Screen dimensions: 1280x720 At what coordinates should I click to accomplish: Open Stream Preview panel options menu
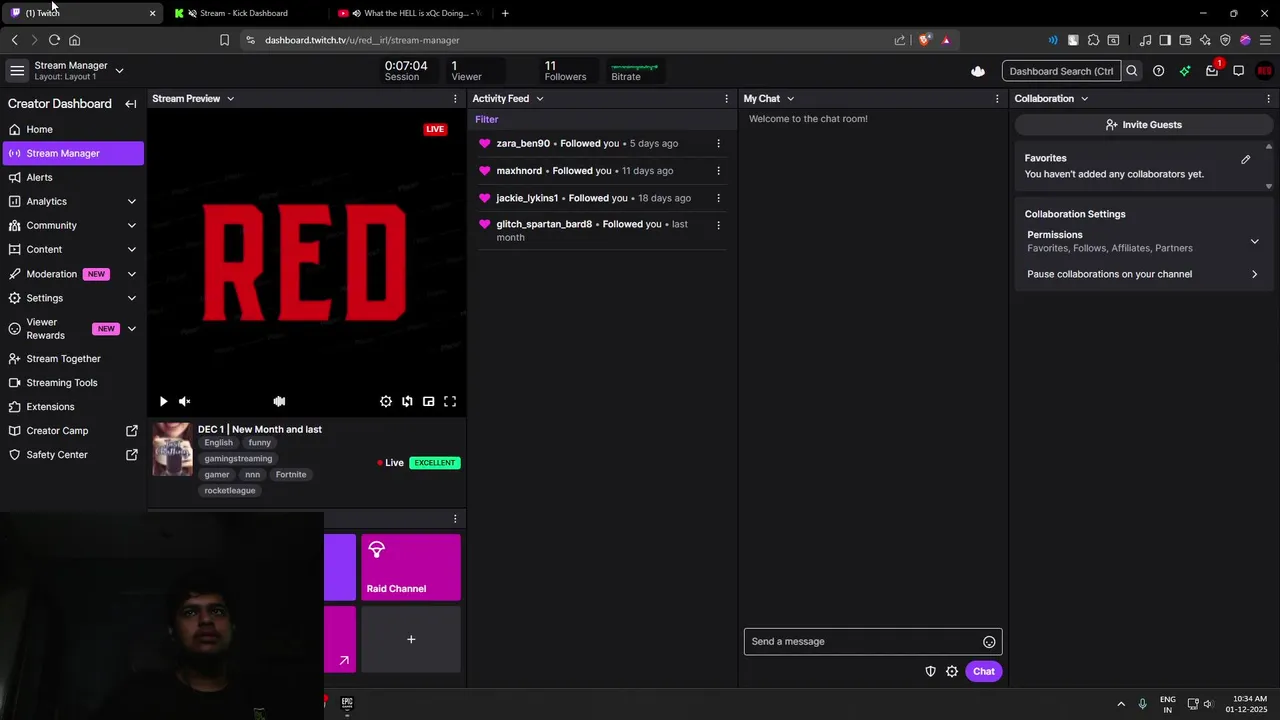tap(455, 99)
